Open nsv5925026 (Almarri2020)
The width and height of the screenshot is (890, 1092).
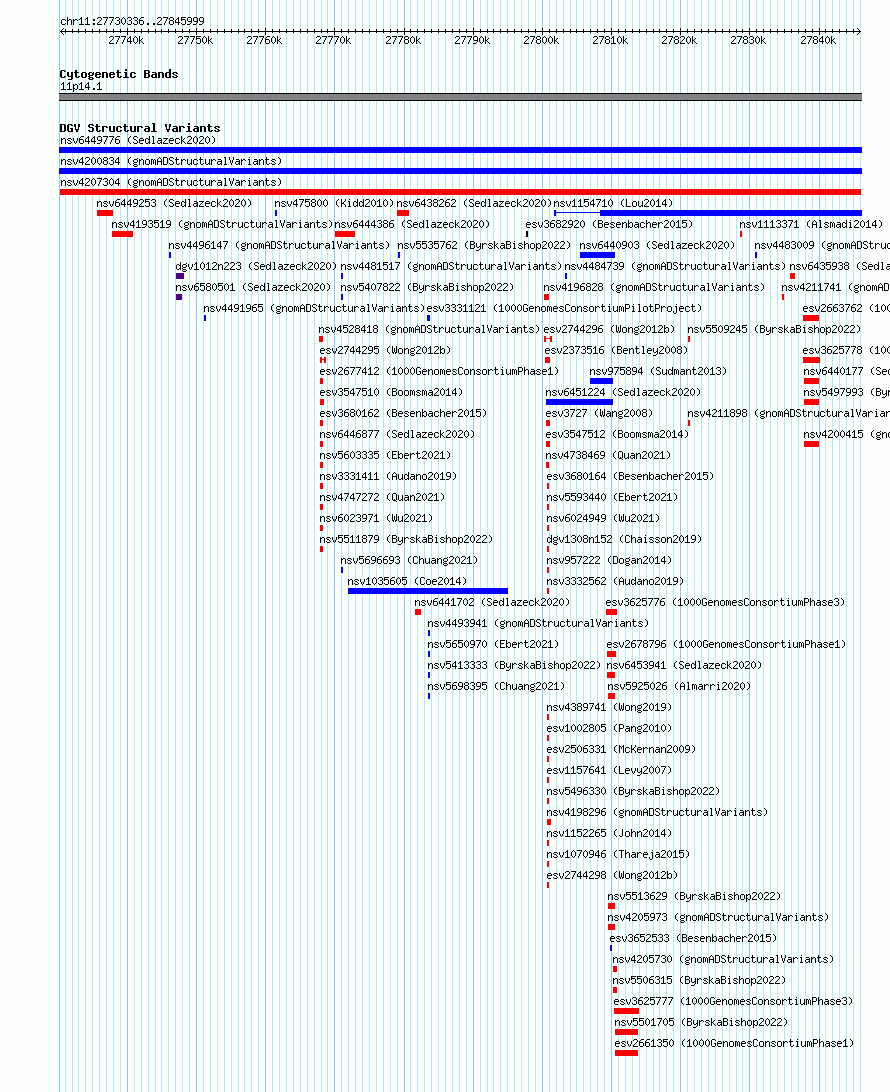pos(679,685)
